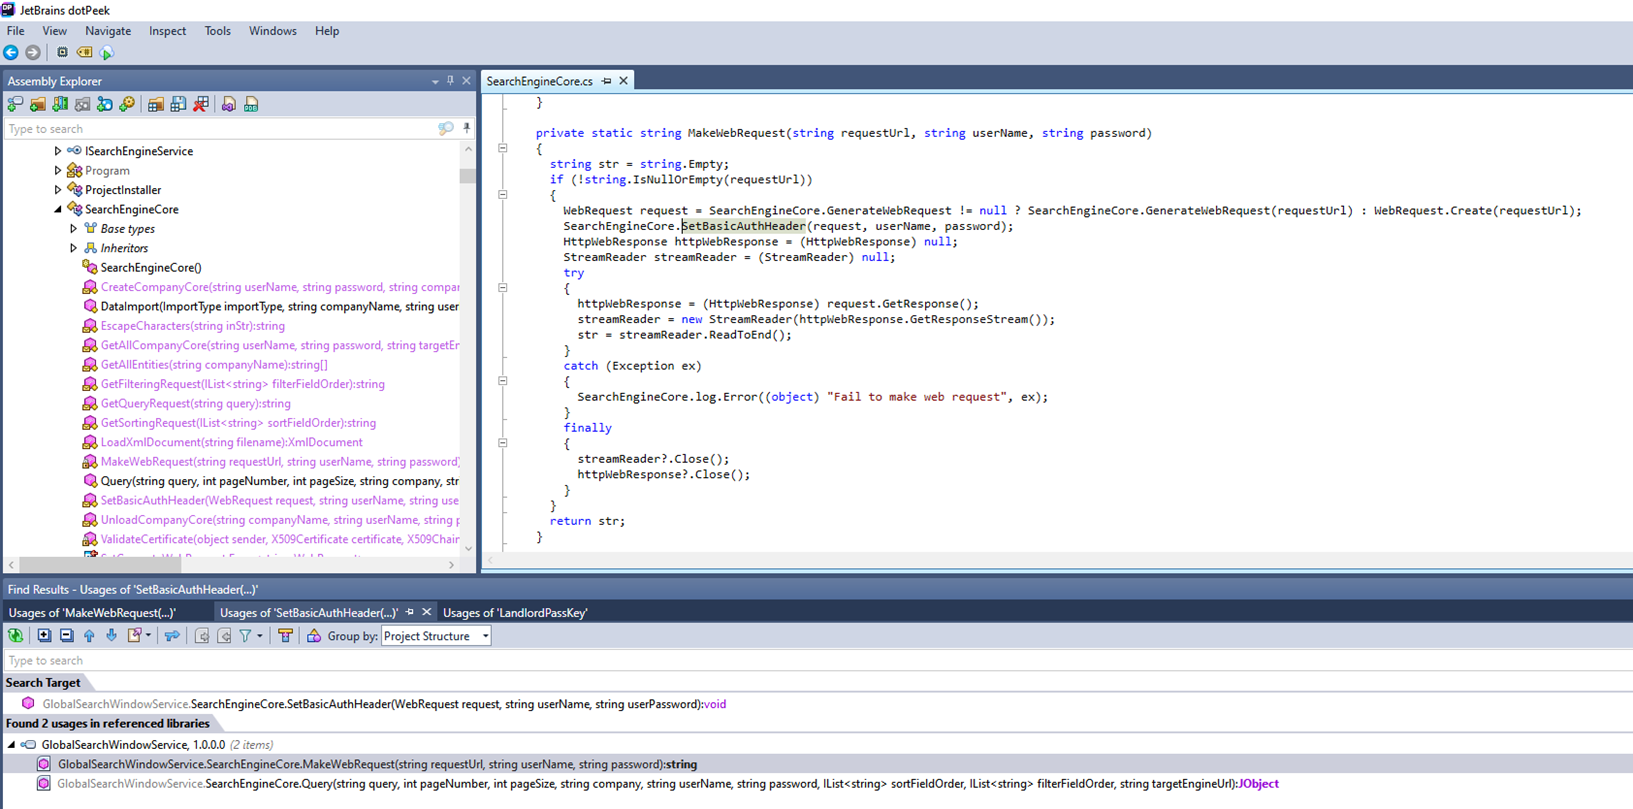This screenshot has width=1633, height=809.
Task: Select GetQueryRequest method in Assembly Explorer
Action: (x=195, y=403)
